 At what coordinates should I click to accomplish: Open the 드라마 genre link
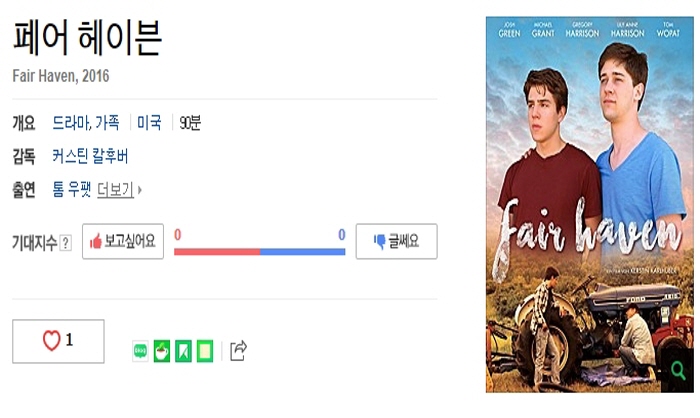pyautogui.click(x=69, y=123)
